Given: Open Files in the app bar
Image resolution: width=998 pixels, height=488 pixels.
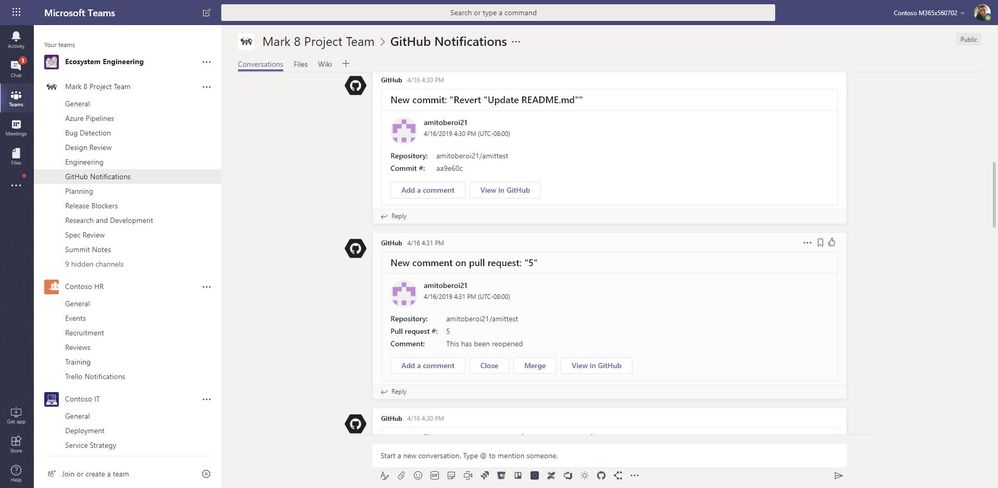Looking at the screenshot, I should tap(16, 157).
